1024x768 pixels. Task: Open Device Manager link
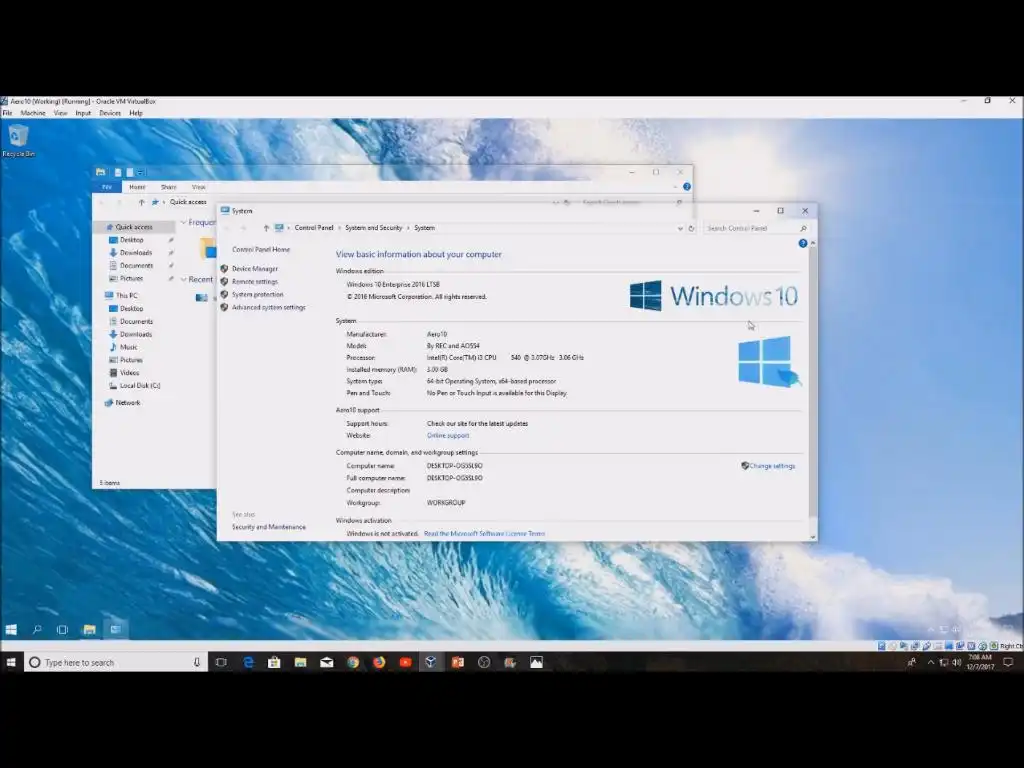click(x=255, y=268)
